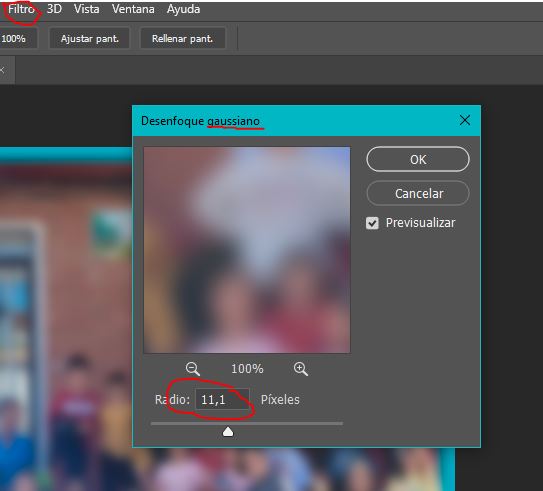Click the 100% preview zoom label
Viewport: 543px width, 491px height.
247,369
